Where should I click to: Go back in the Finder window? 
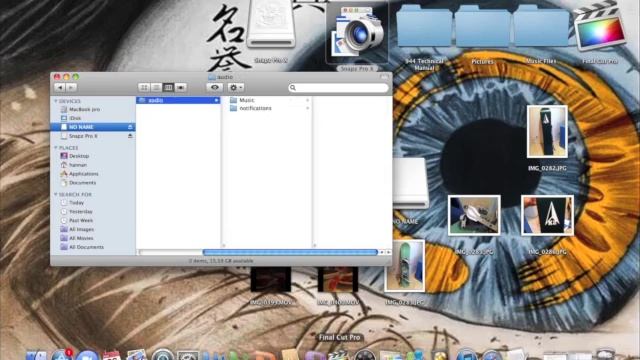pos(60,87)
